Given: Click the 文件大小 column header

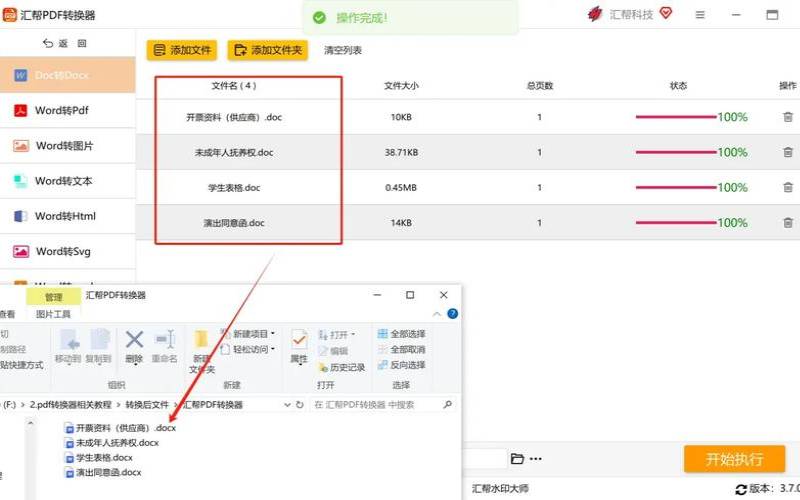Looking at the screenshot, I should click(401, 86).
